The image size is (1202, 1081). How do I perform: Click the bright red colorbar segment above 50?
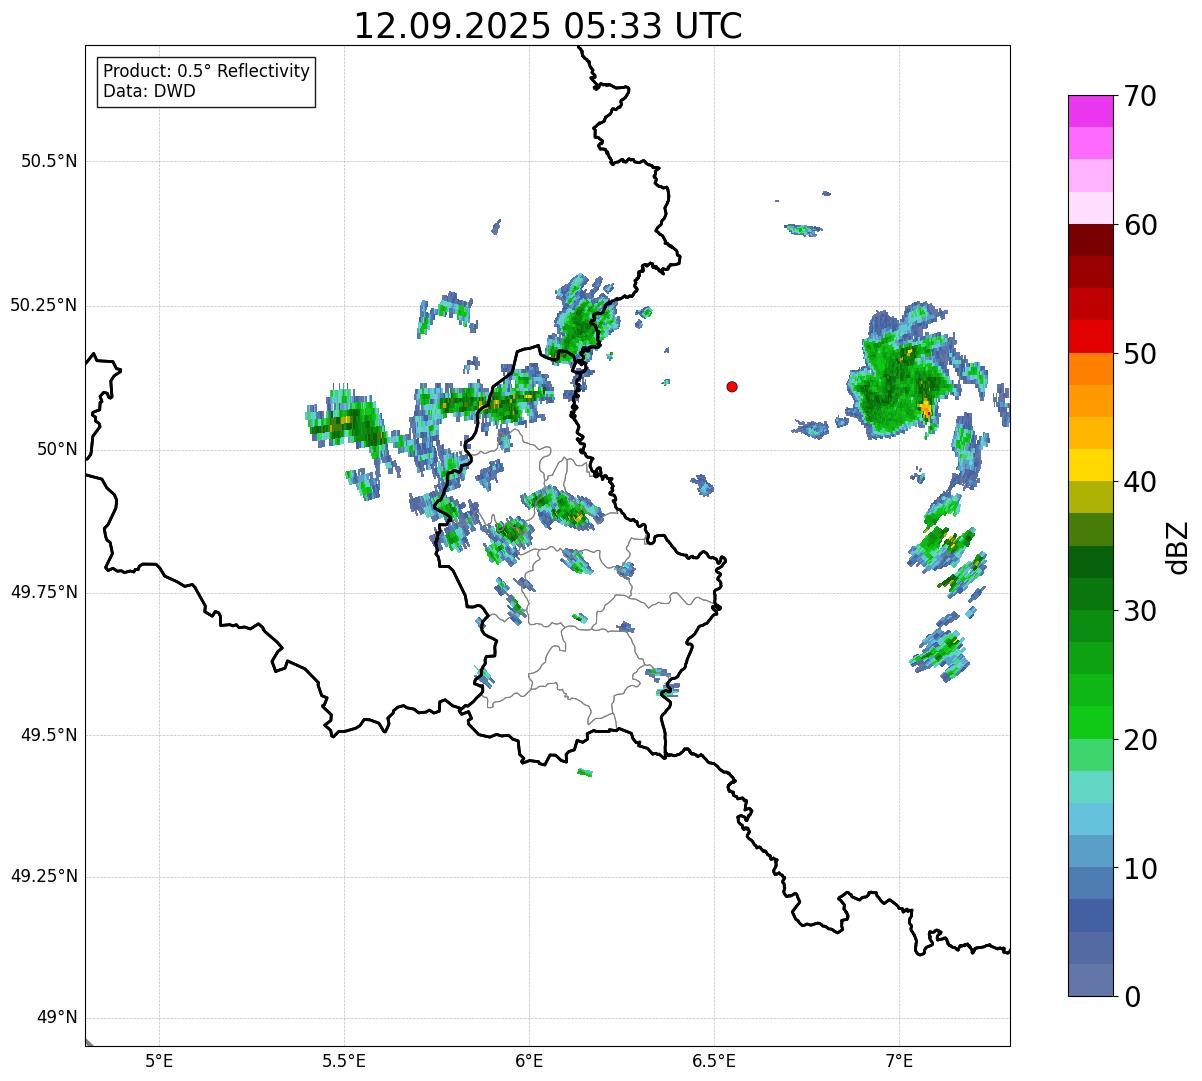pos(1090,336)
